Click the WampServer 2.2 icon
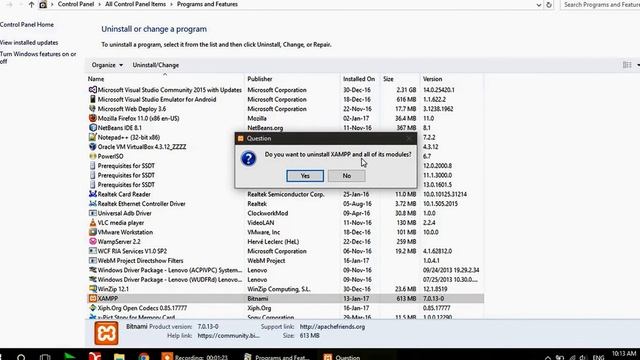 coord(93,242)
